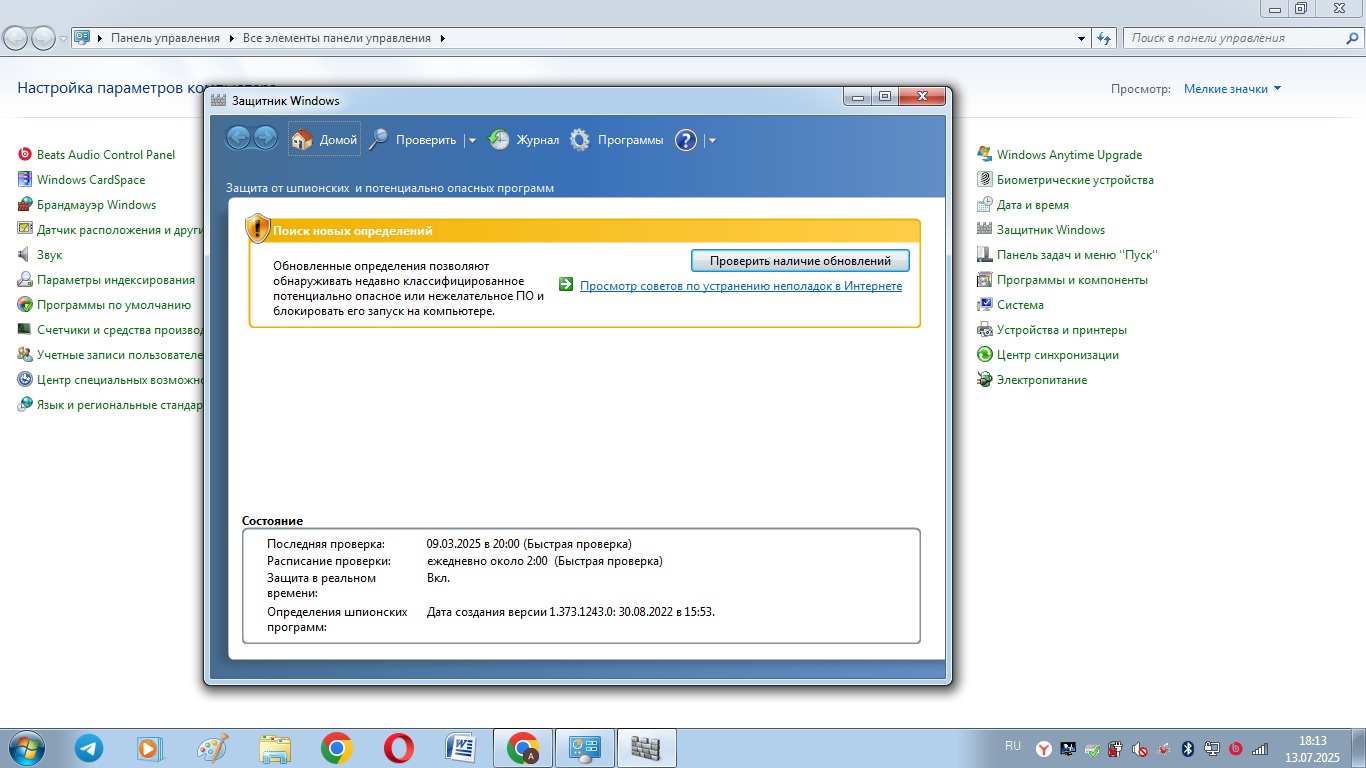This screenshot has width=1366, height=768.
Task: Open the Журнал history icon
Action: tap(499, 140)
